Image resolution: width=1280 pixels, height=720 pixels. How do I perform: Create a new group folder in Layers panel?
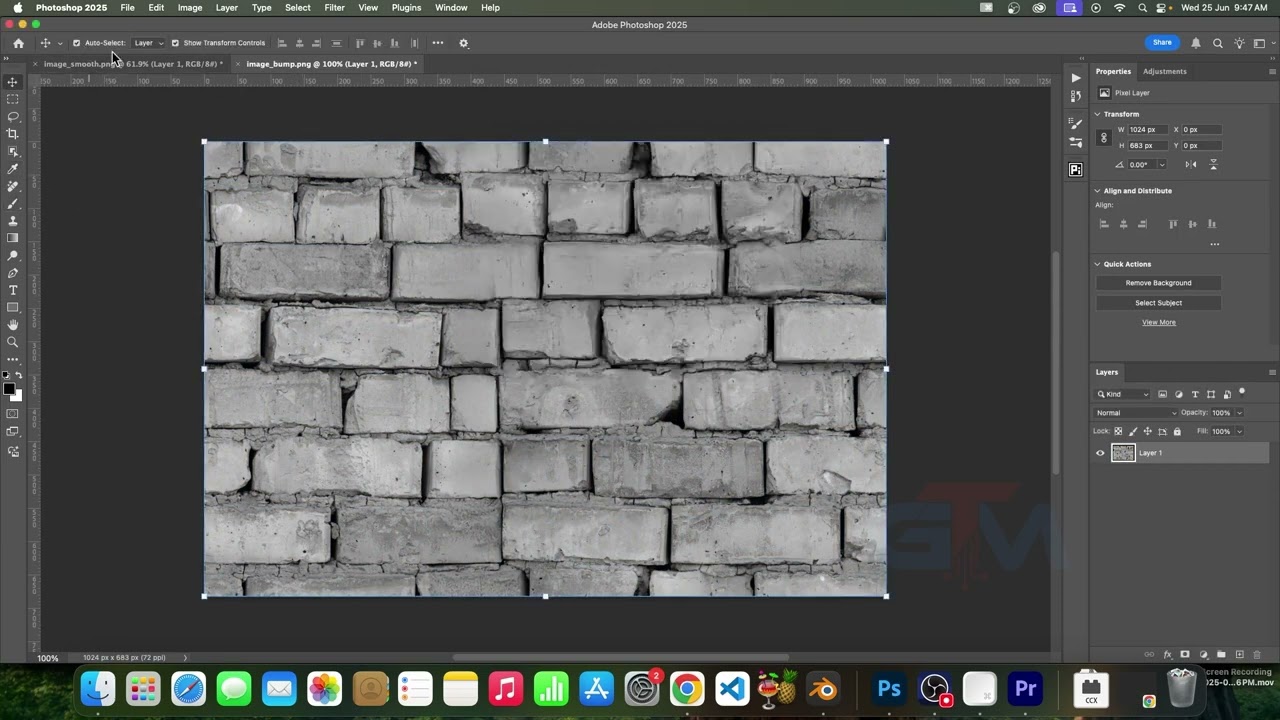click(x=1222, y=655)
